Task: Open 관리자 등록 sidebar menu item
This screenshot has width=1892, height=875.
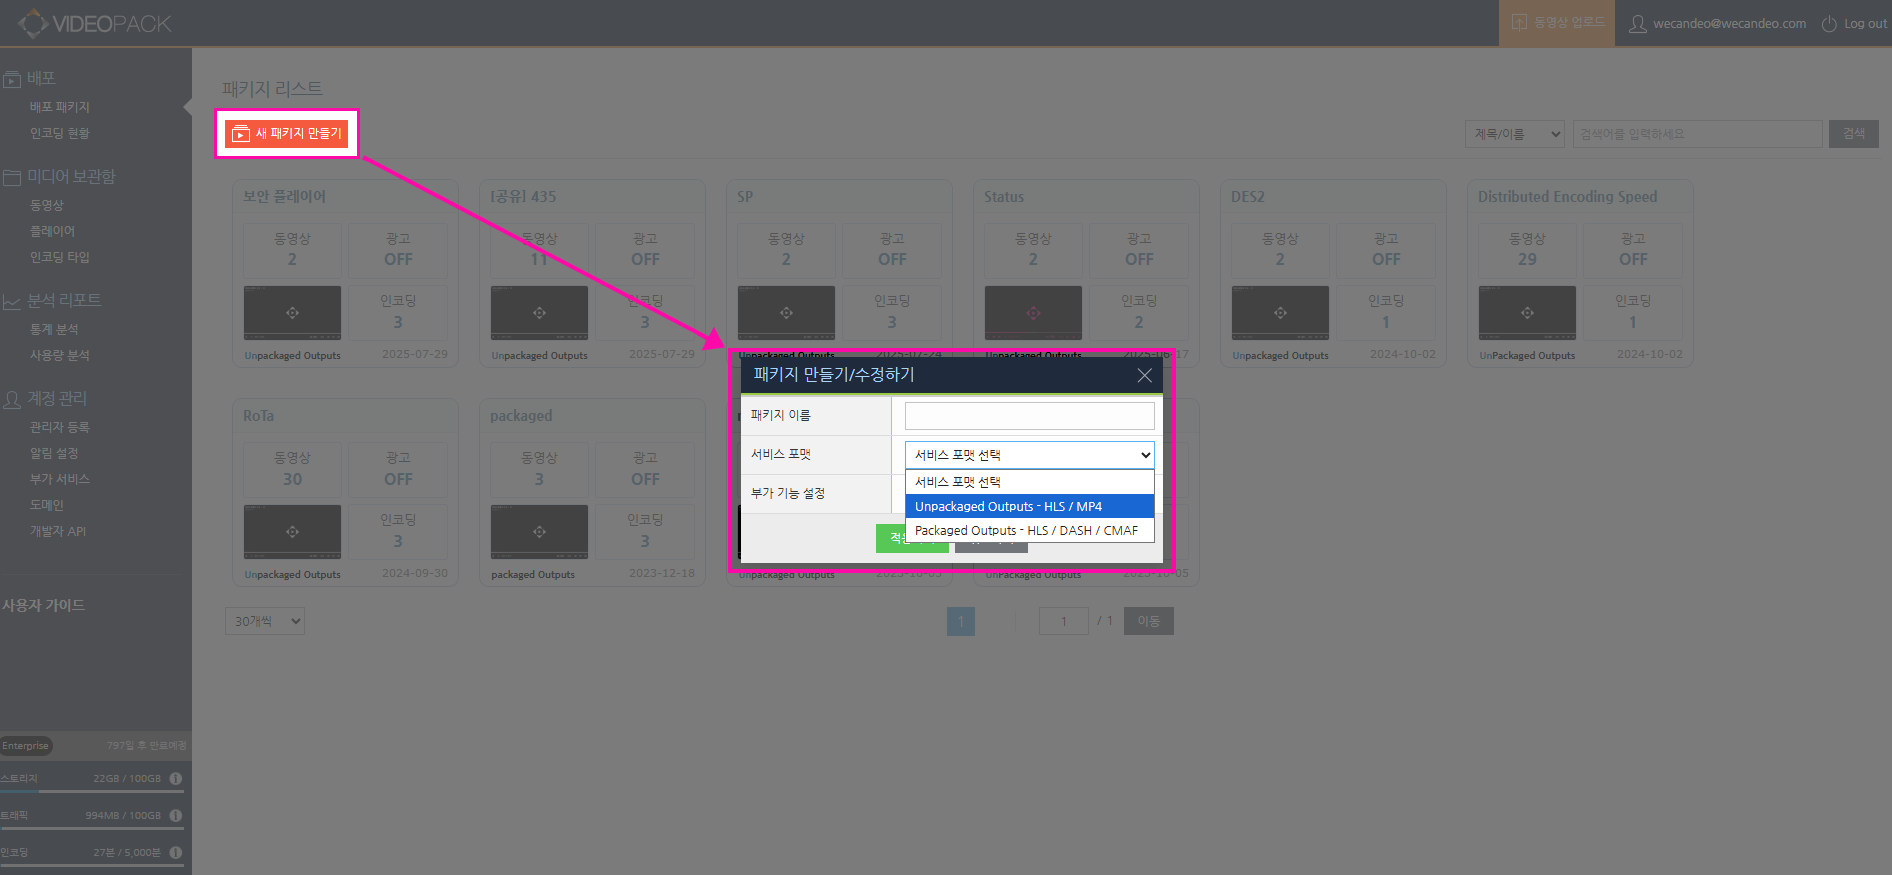Action: coord(60,427)
